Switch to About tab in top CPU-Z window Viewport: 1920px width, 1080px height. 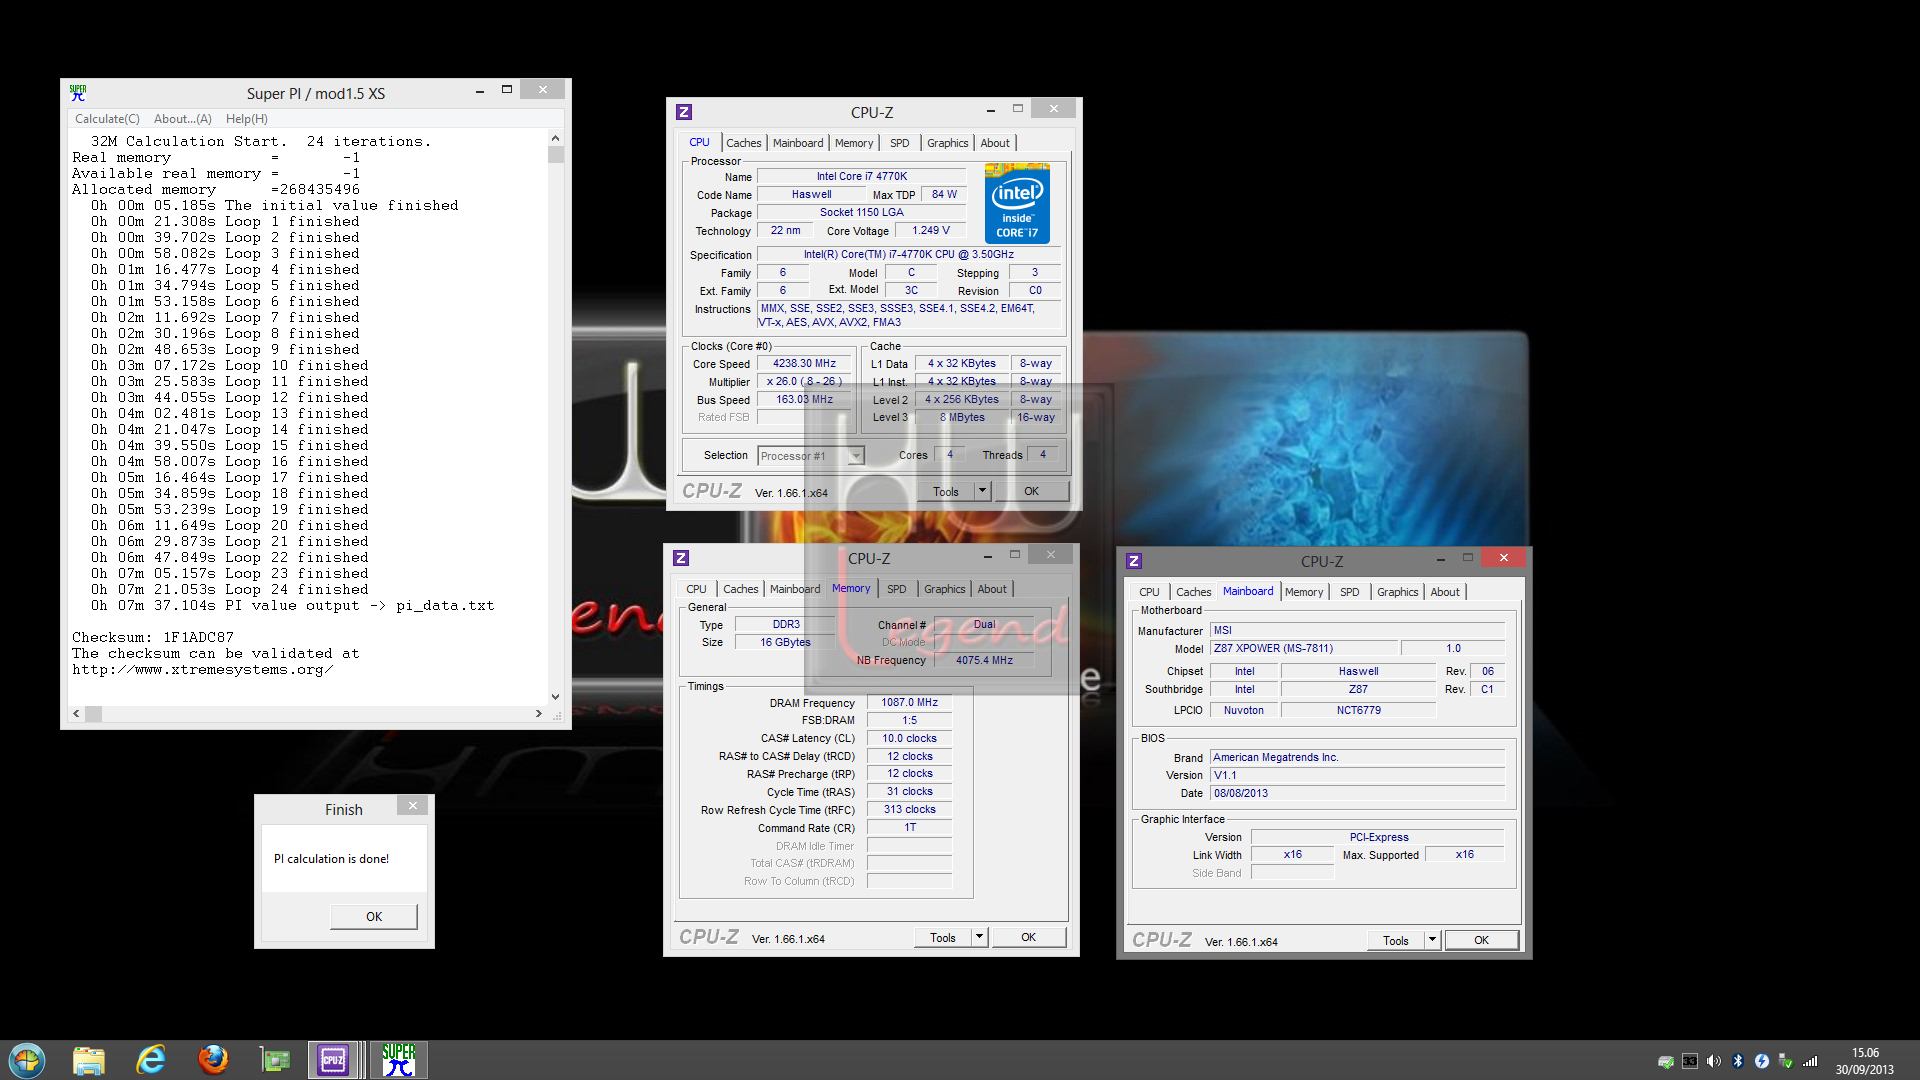995,143
